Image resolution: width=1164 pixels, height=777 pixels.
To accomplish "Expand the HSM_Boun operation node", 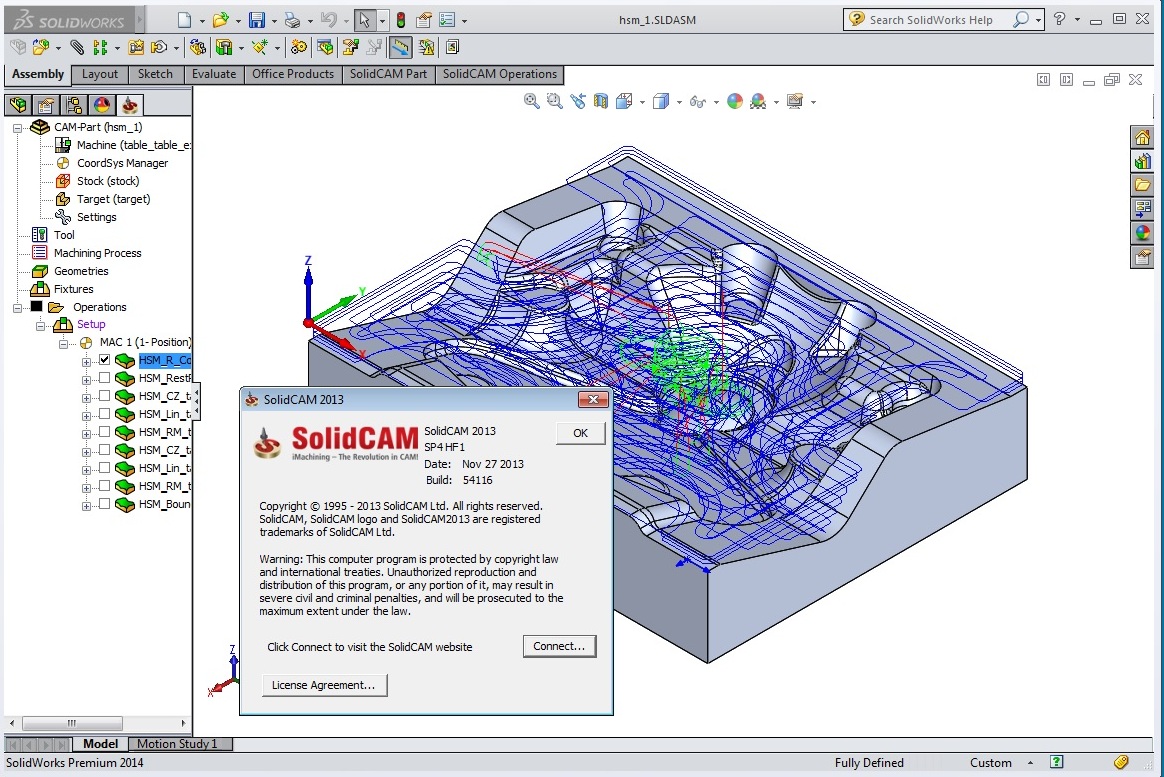I will coord(86,506).
